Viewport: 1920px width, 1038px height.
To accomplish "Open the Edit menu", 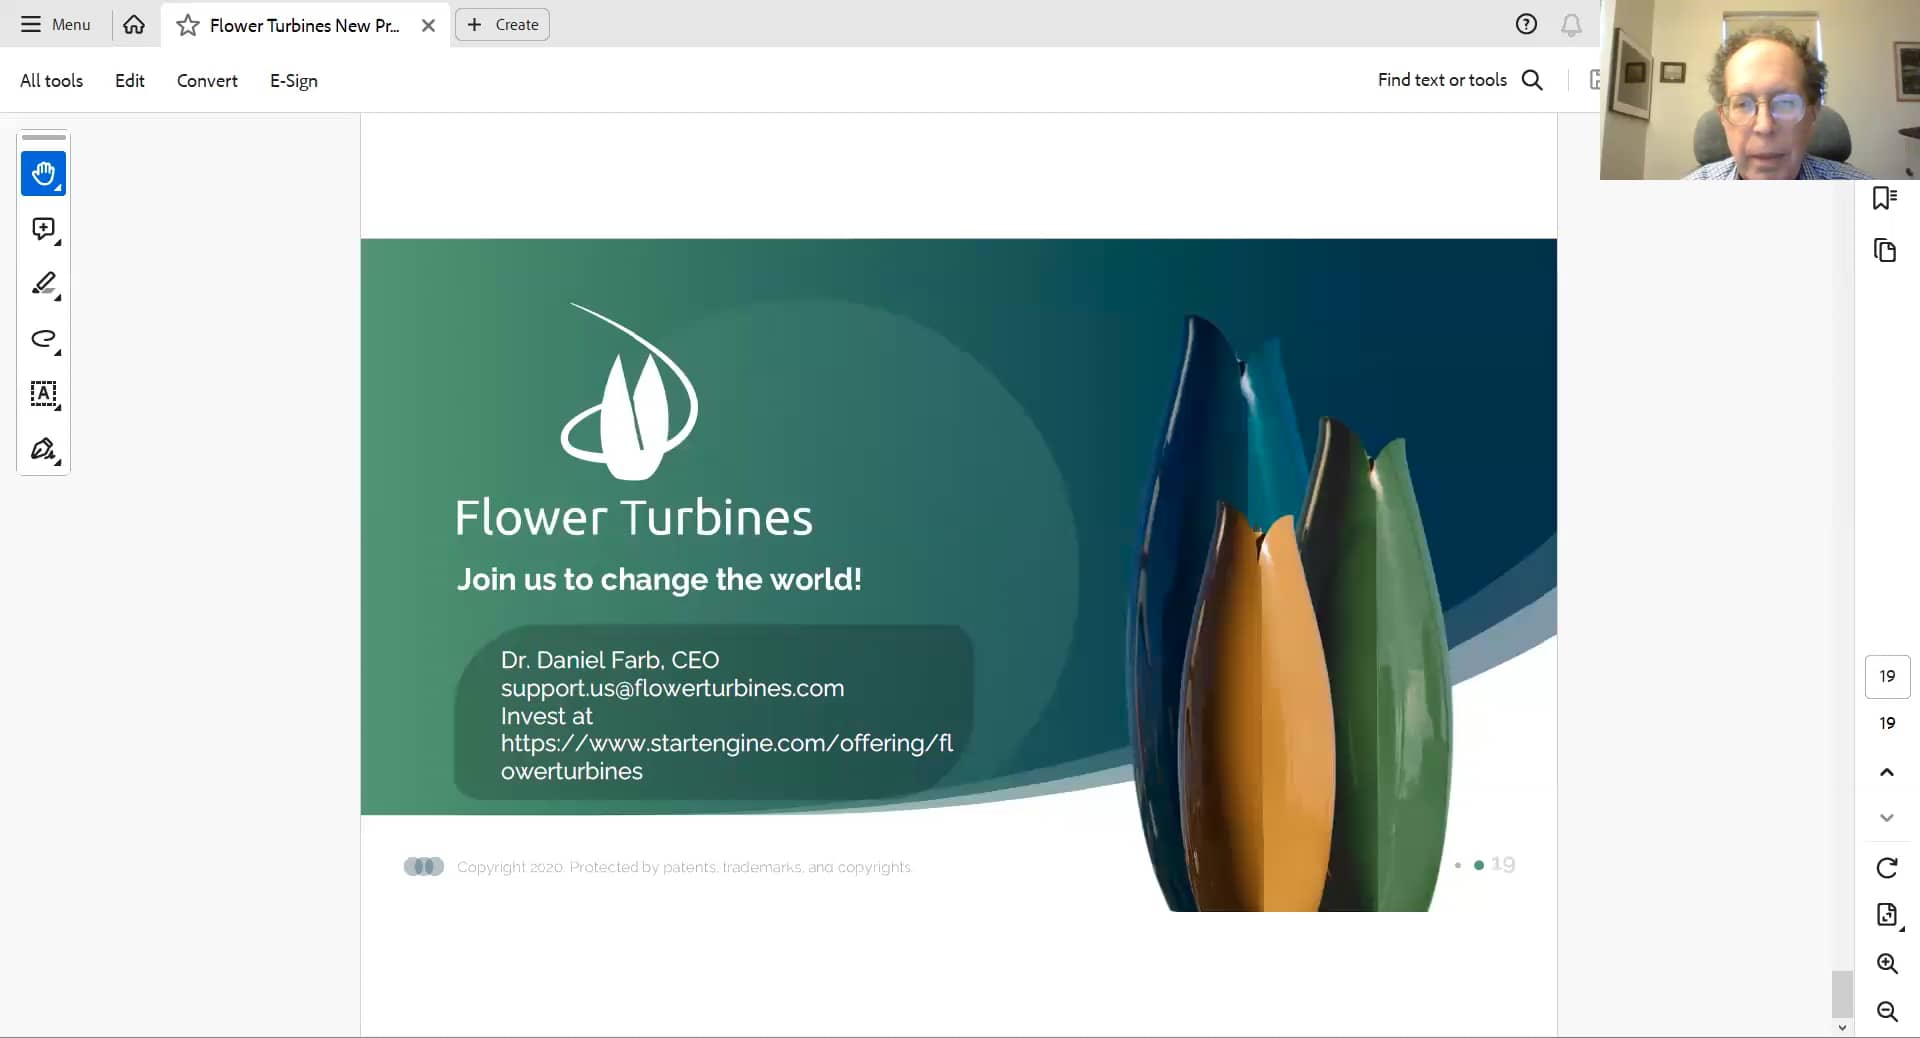I will pyautogui.click(x=129, y=80).
